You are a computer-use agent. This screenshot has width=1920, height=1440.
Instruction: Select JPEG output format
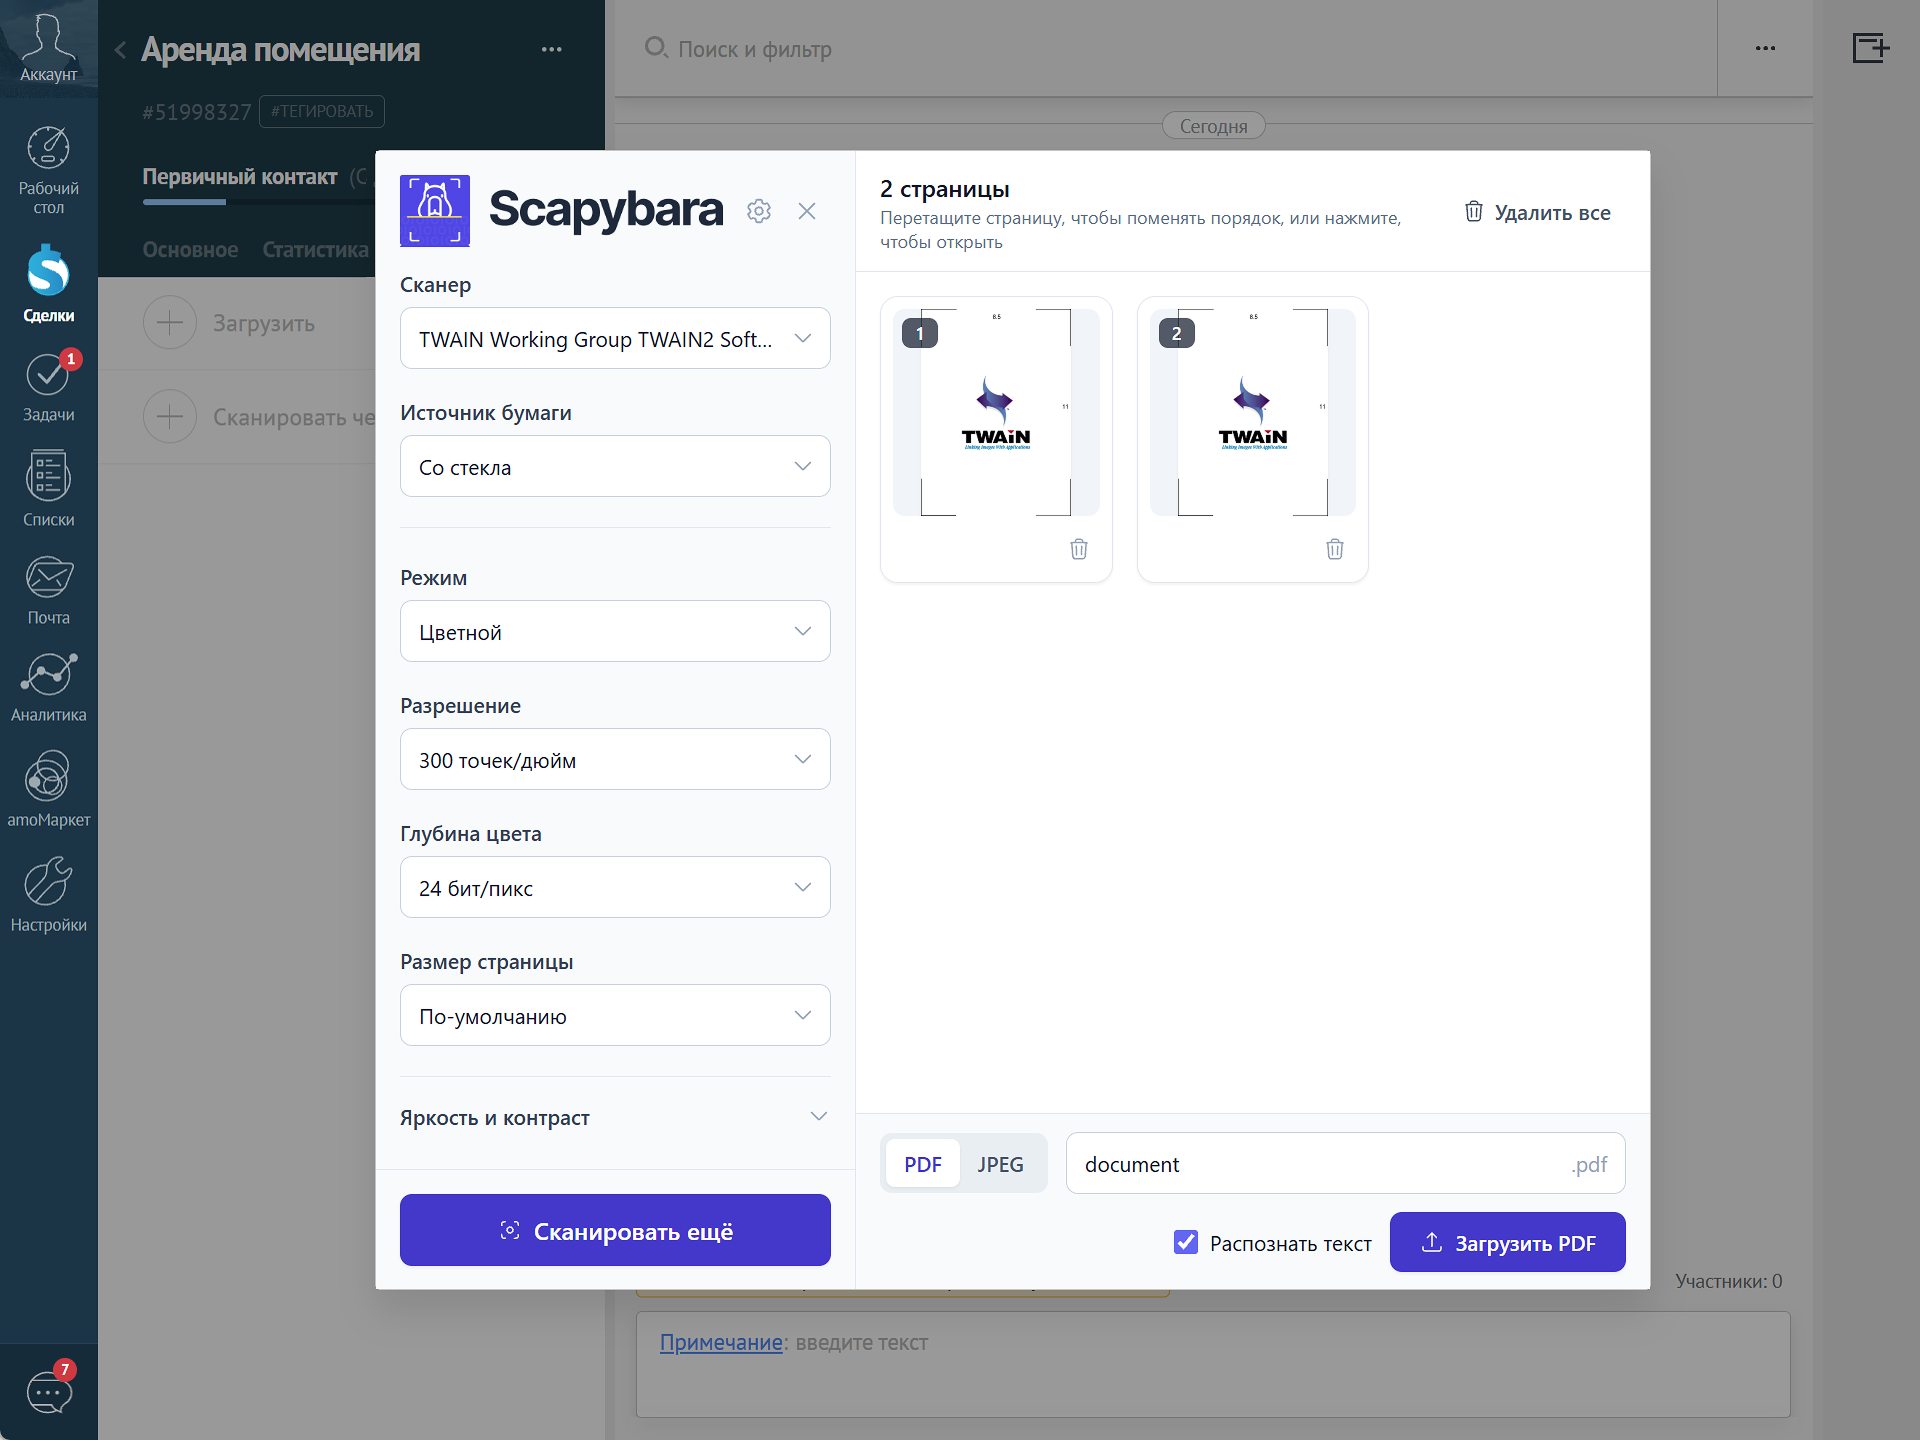[x=1000, y=1164]
